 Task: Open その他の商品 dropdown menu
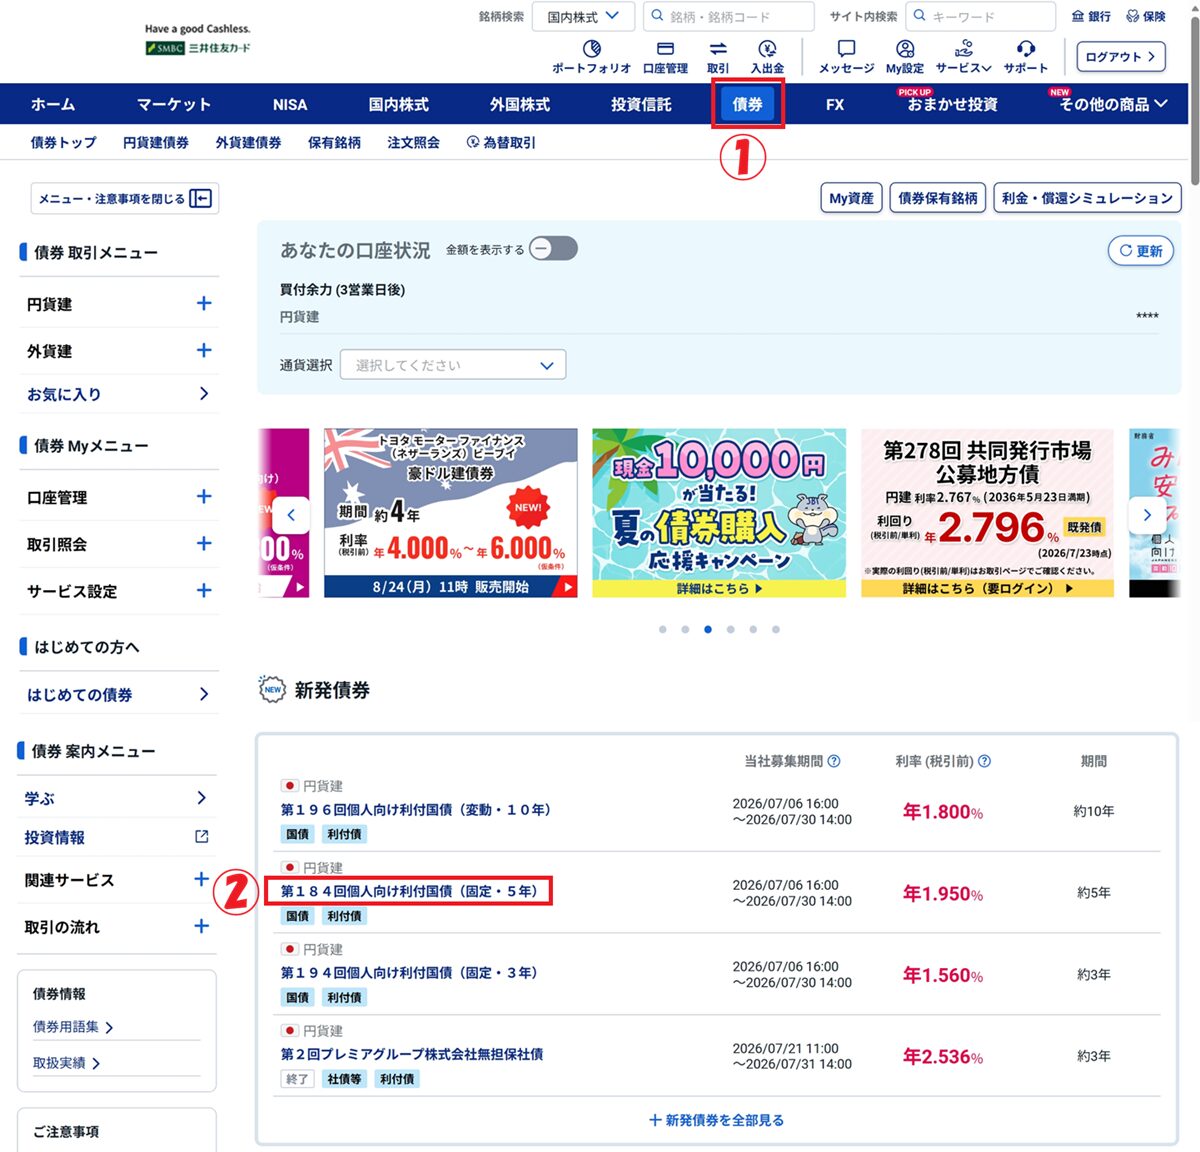[x=1113, y=104]
